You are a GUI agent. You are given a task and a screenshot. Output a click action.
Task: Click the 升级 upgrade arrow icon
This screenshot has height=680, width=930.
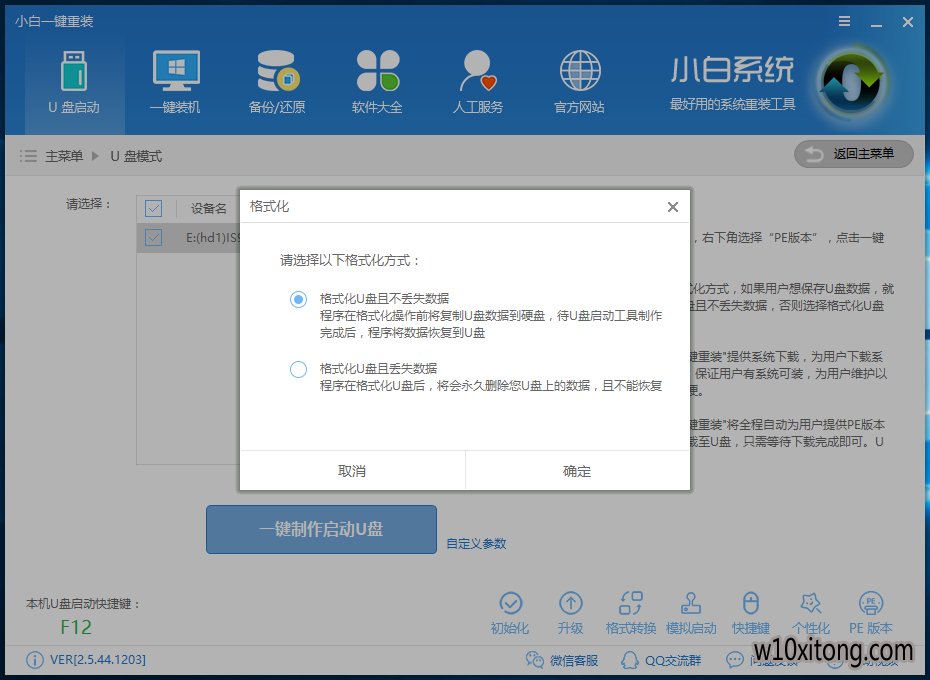(x=570, y=603)
